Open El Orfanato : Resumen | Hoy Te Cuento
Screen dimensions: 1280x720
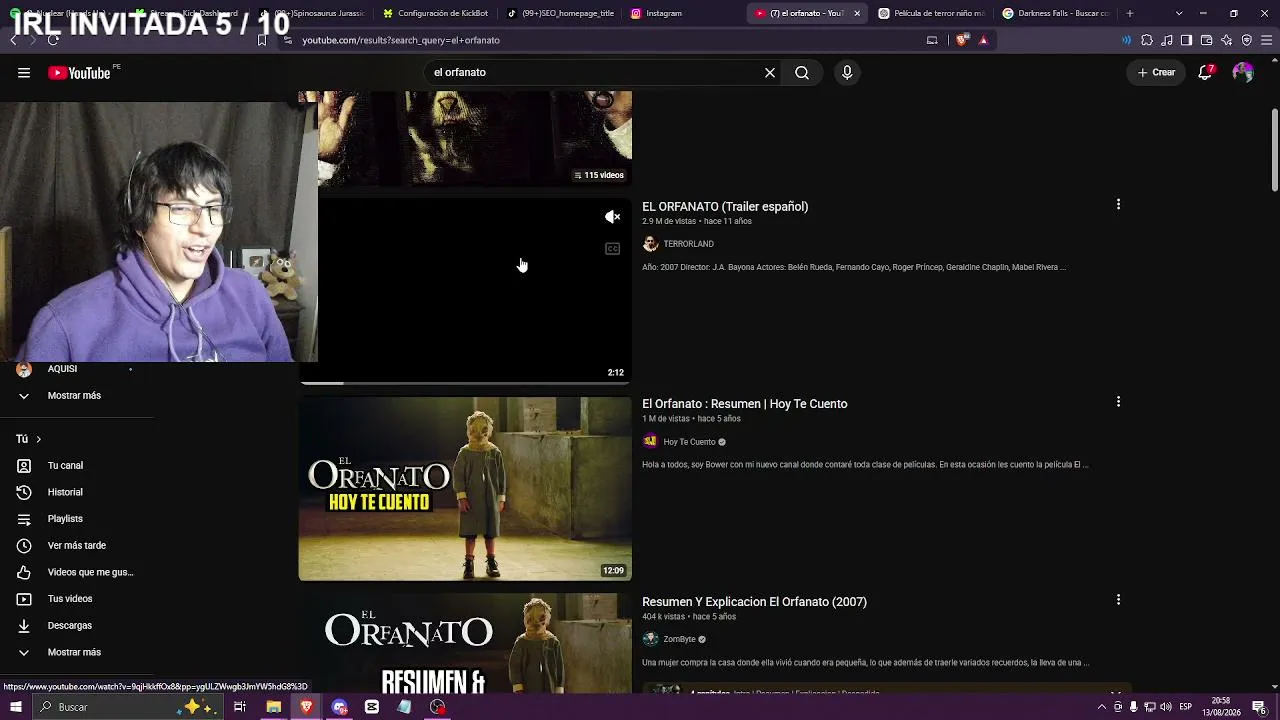pyautogui.click(x=744, y=404)
